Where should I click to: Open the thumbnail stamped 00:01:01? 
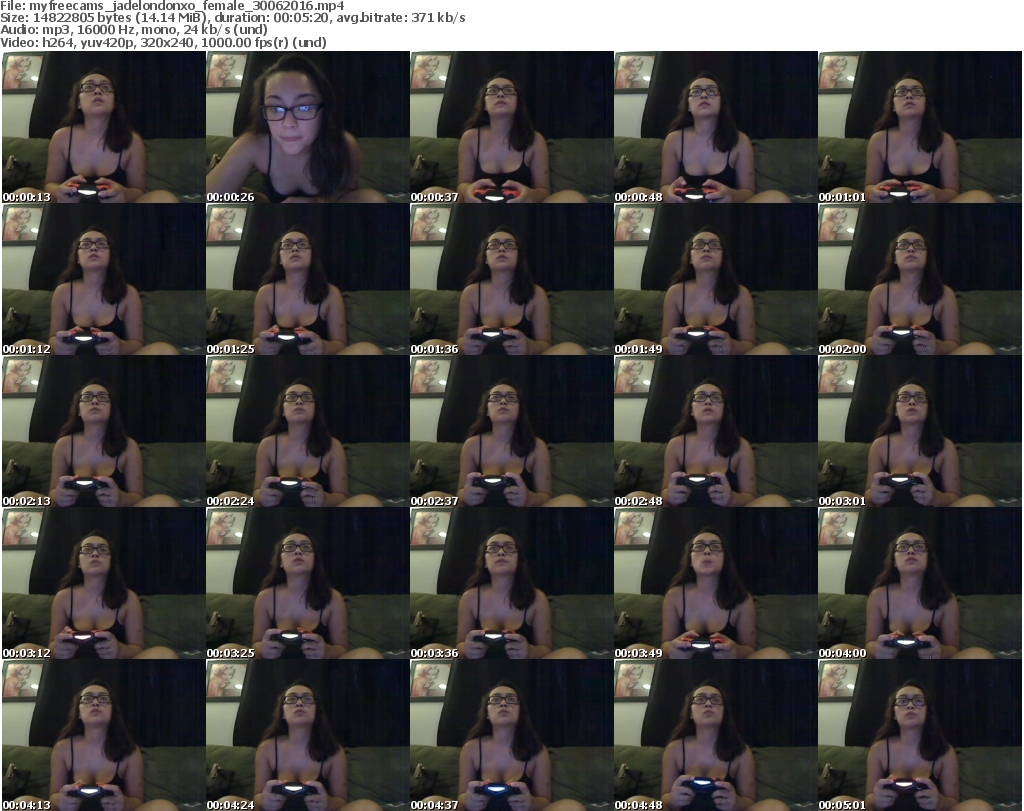(x=920, y=127)
